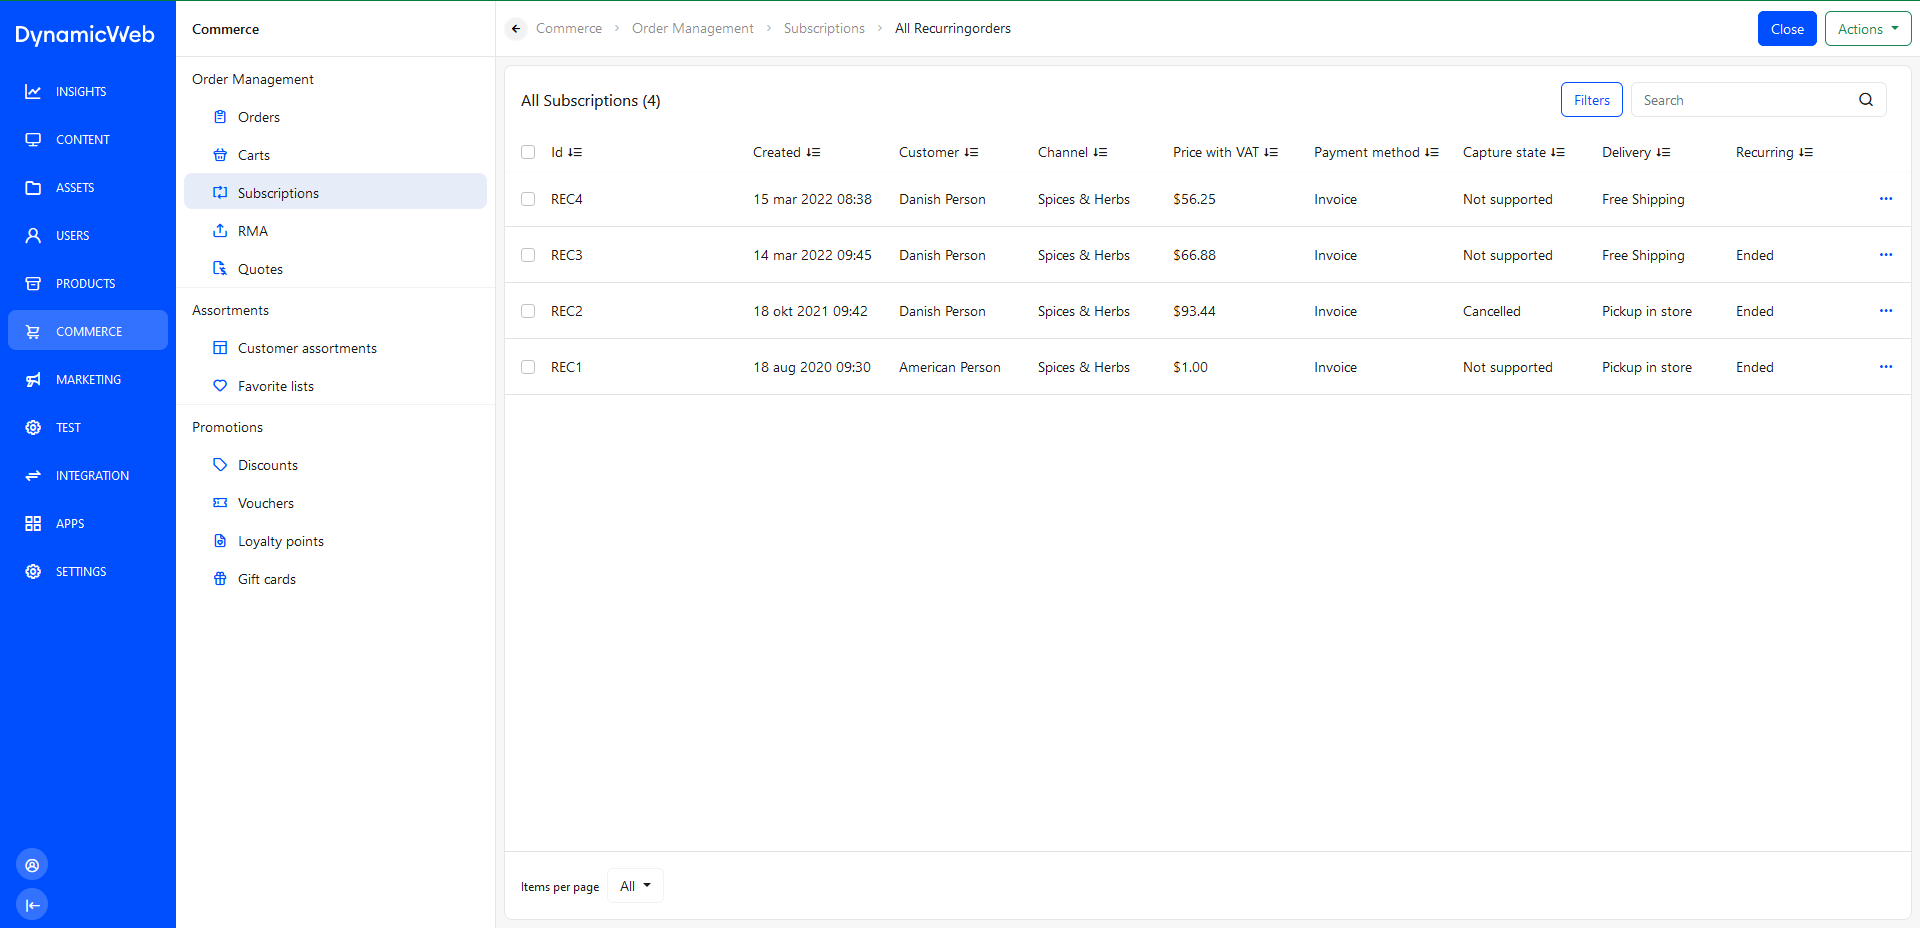Open the Settings gear icon

[33, 571]
